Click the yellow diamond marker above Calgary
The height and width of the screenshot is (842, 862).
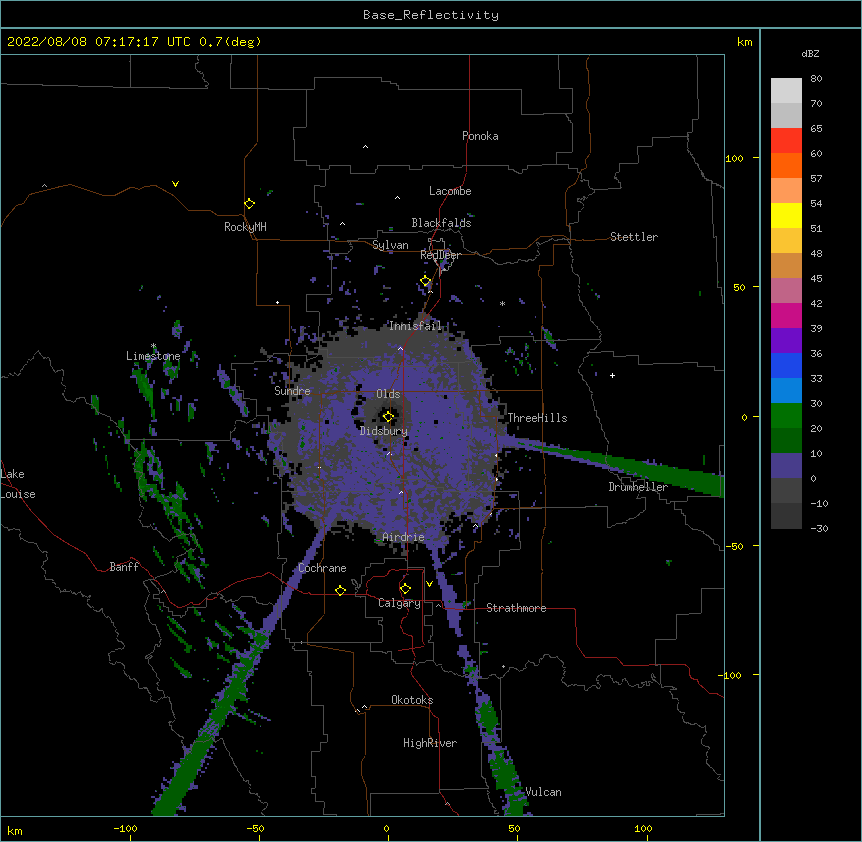coord(405,588)
